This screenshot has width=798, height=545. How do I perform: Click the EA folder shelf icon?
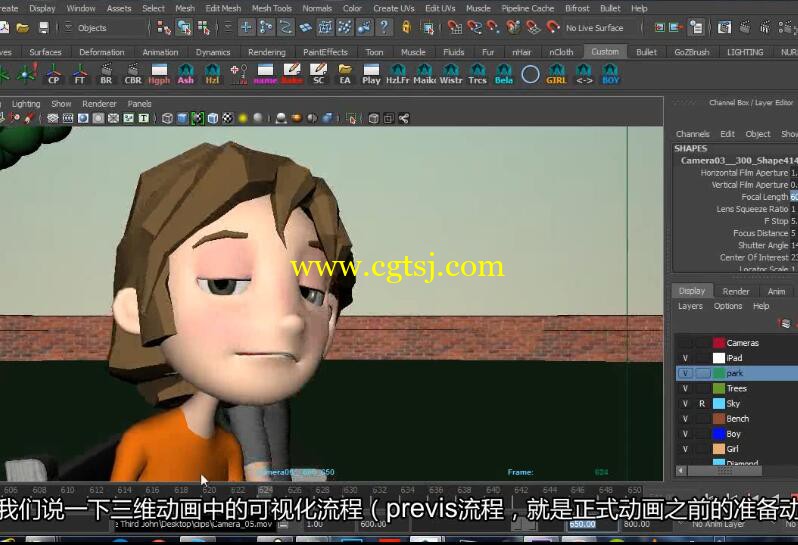[x=345, y=74]
